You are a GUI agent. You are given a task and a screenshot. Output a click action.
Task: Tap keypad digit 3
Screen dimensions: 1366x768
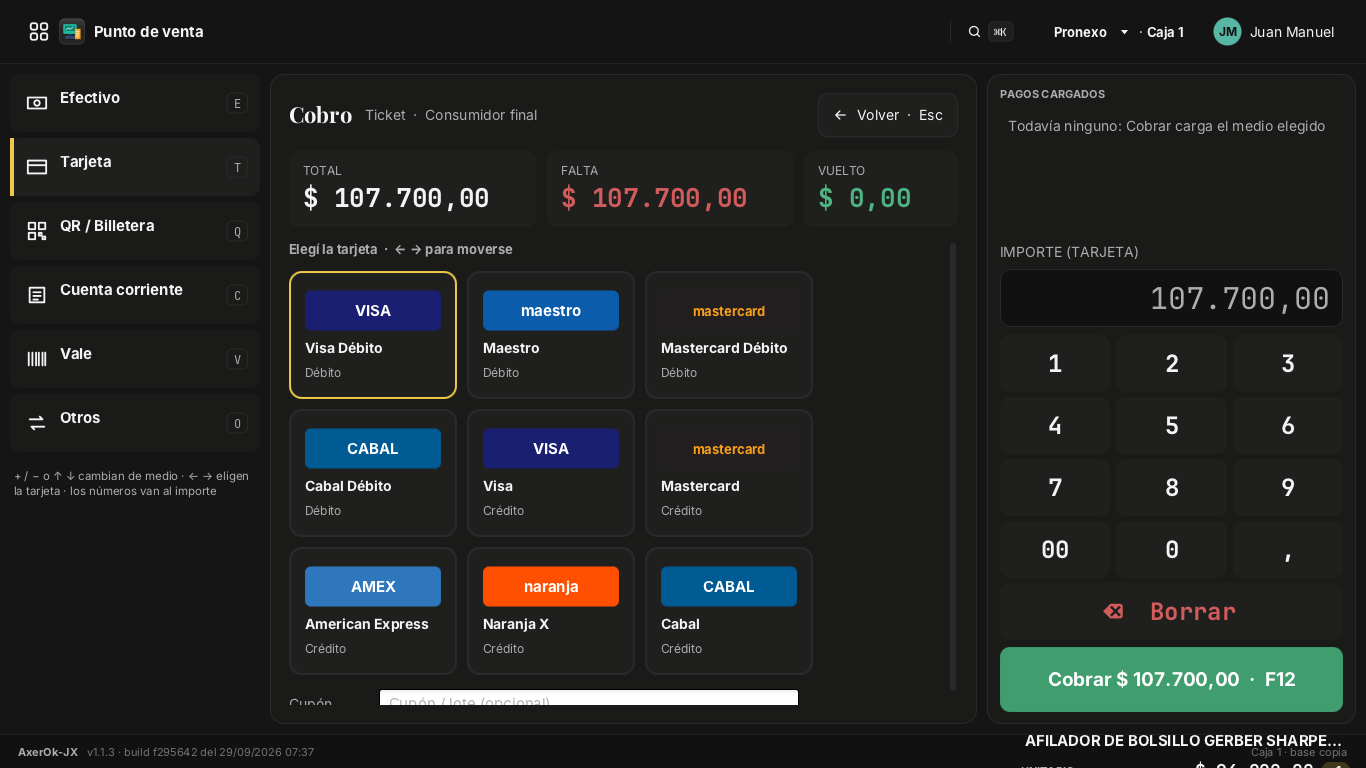[1288, 364]
